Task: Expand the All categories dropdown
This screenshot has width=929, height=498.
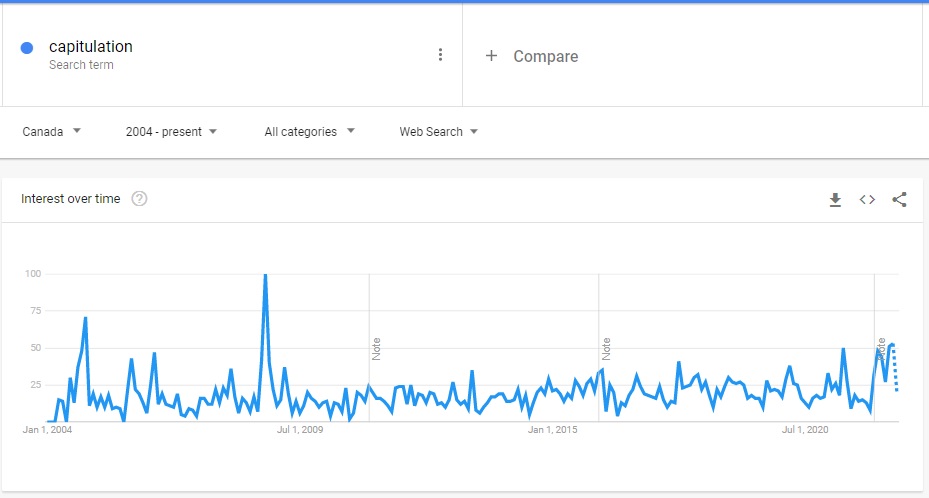Action: (x=309, y=131)
